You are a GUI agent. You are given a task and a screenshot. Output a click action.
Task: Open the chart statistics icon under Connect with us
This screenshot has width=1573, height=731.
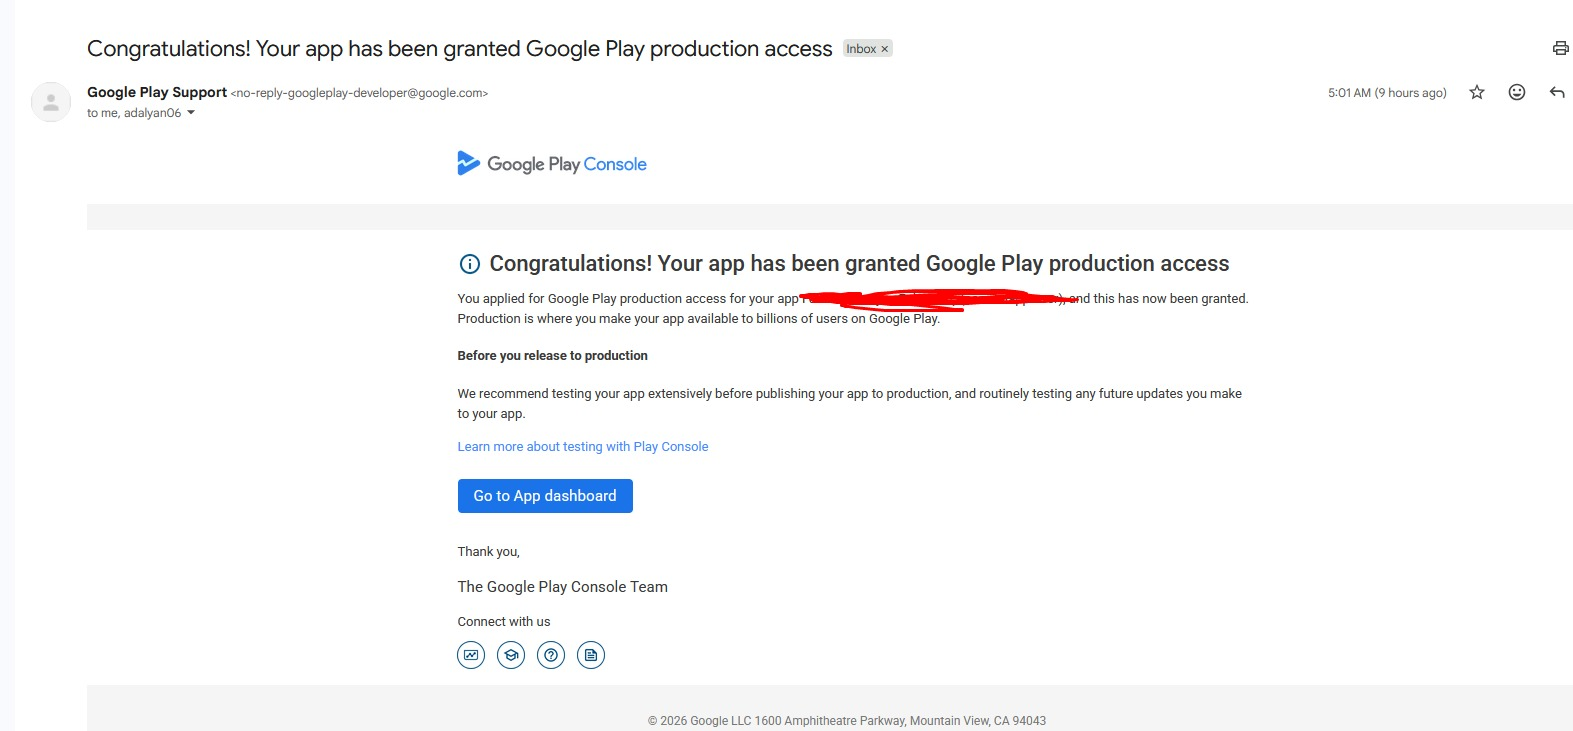click(471, 655)
